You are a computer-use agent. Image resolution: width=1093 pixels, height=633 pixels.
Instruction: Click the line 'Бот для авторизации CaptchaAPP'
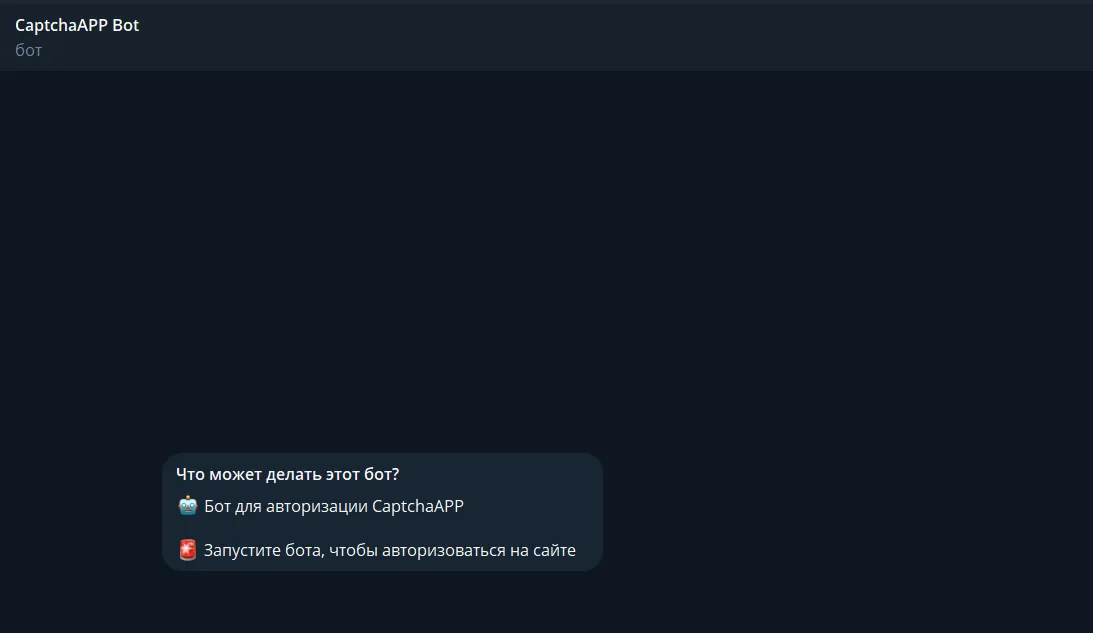click(x=334, y=506)
